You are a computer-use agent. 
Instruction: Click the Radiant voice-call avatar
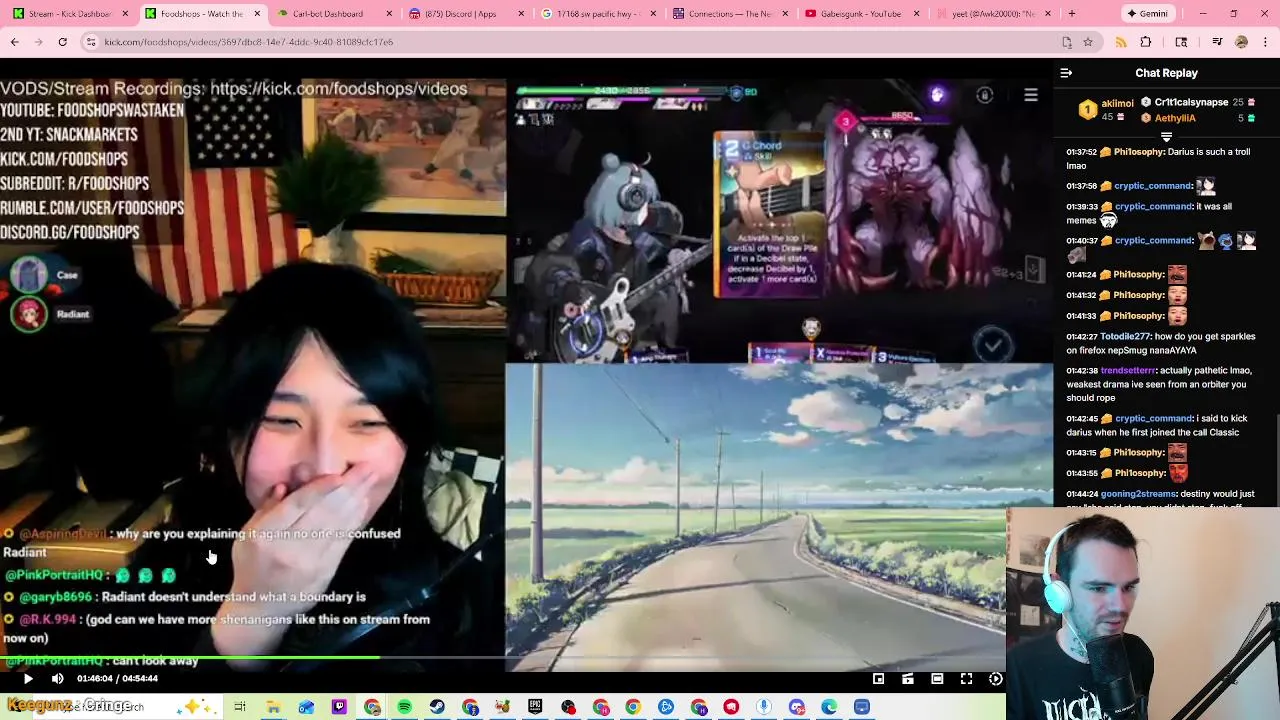pyautogui.click(x=29, y=314)
